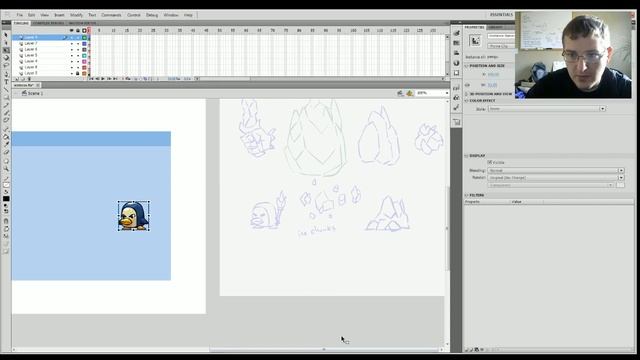Pick the 3D Rotation tool

[x=6, y=58]
